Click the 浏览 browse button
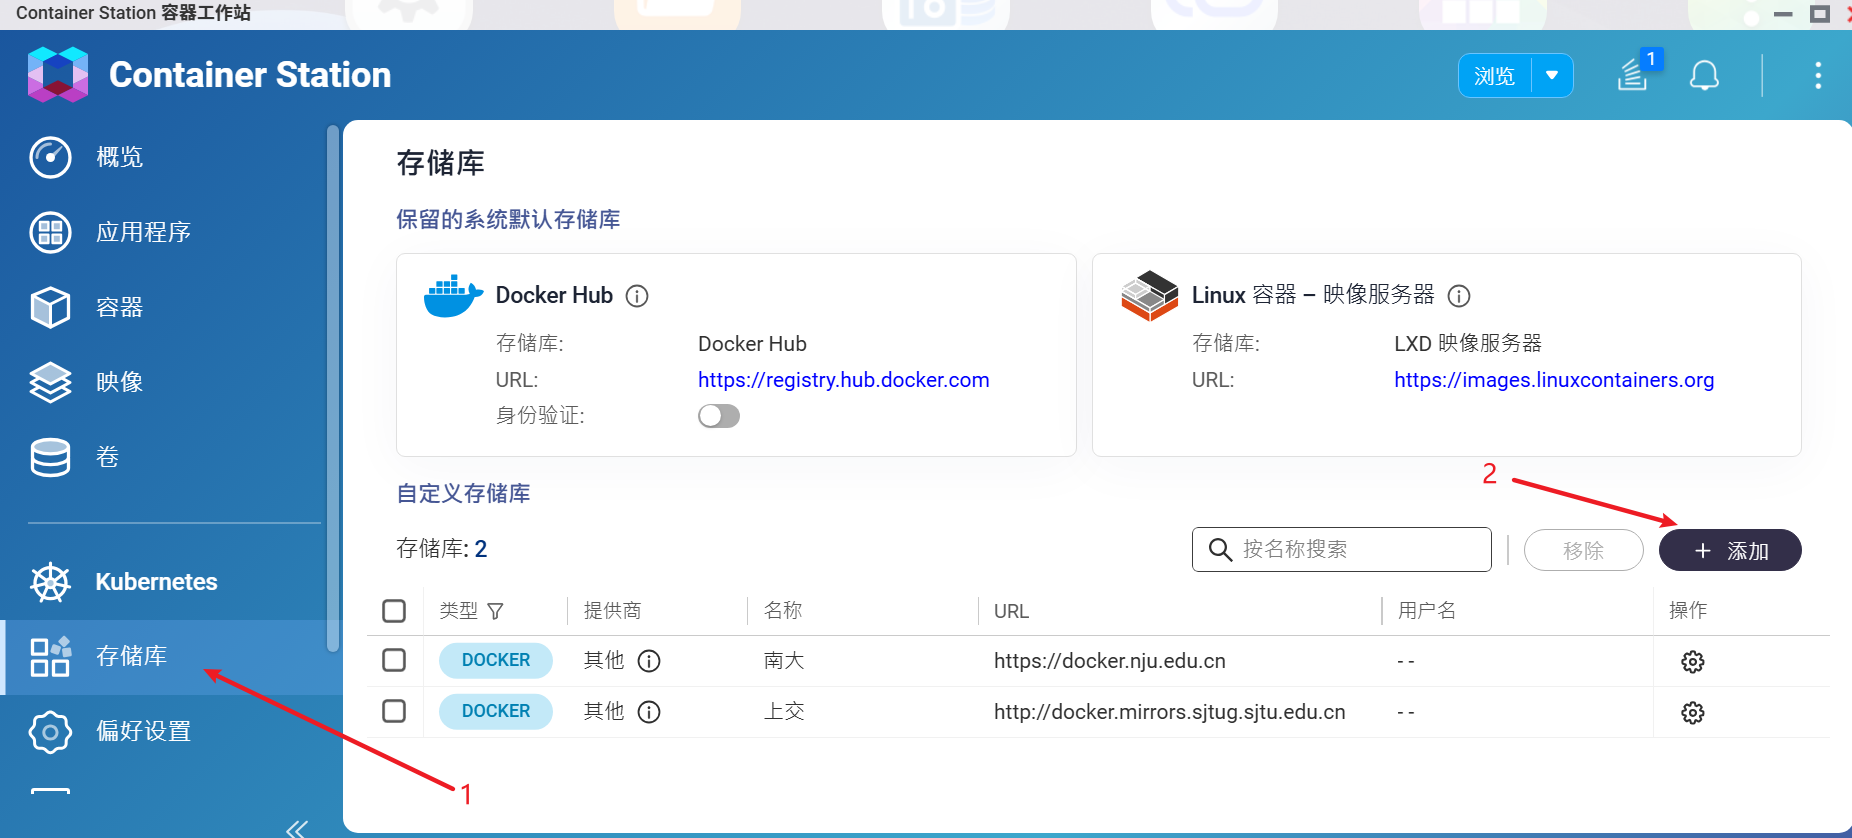The width and height of the screenshot is (1852, 838). [1495, 76]
